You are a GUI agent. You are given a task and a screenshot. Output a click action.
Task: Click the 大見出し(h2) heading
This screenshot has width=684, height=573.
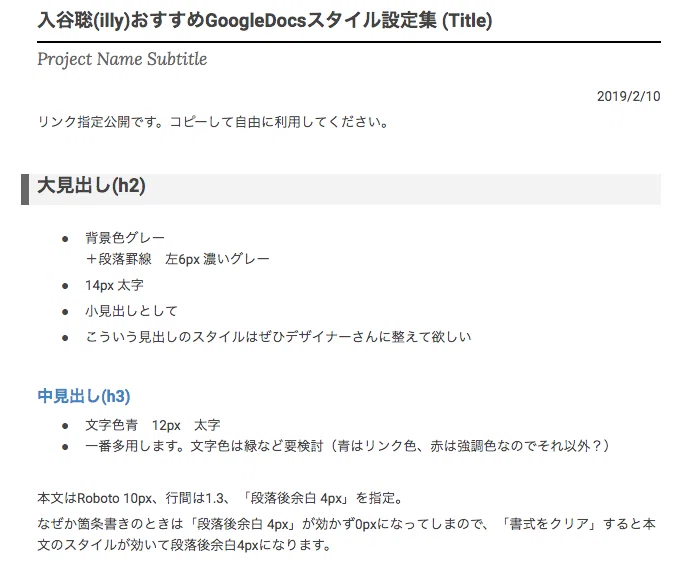[x=92, y=186]
